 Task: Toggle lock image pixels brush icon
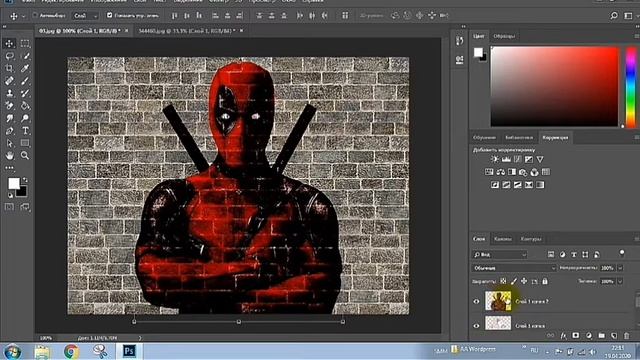pos(514,281)
